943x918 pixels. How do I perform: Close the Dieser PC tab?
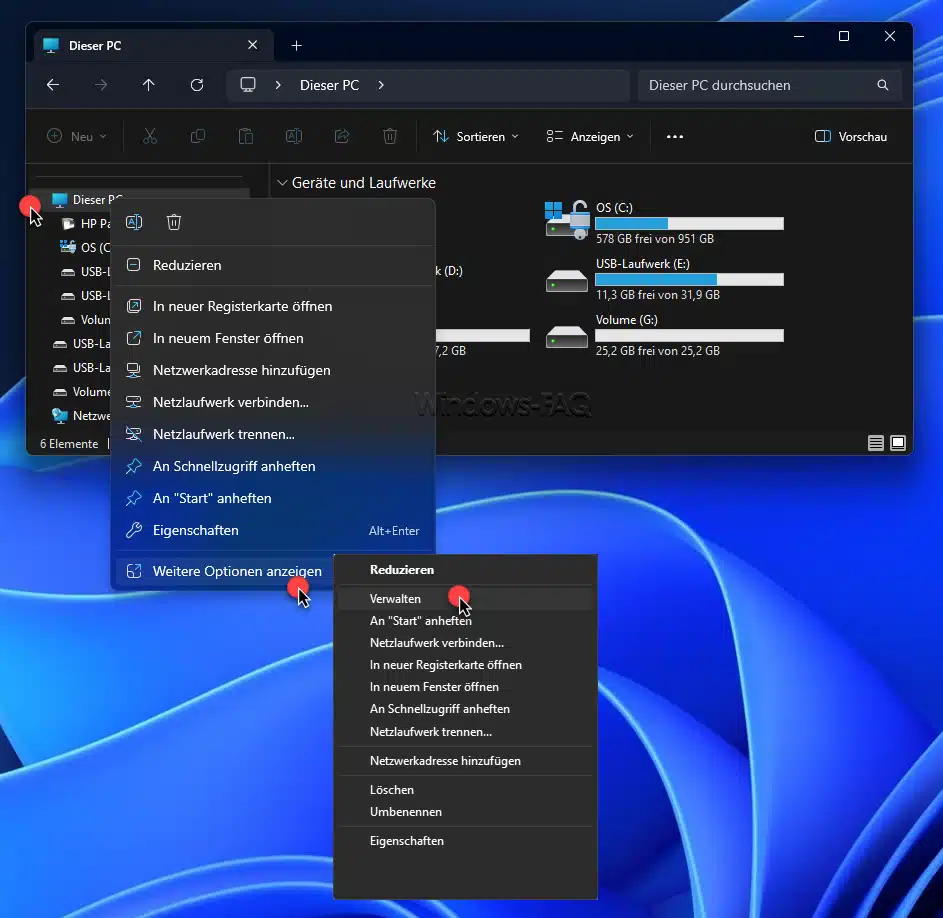tap(253, 45)
